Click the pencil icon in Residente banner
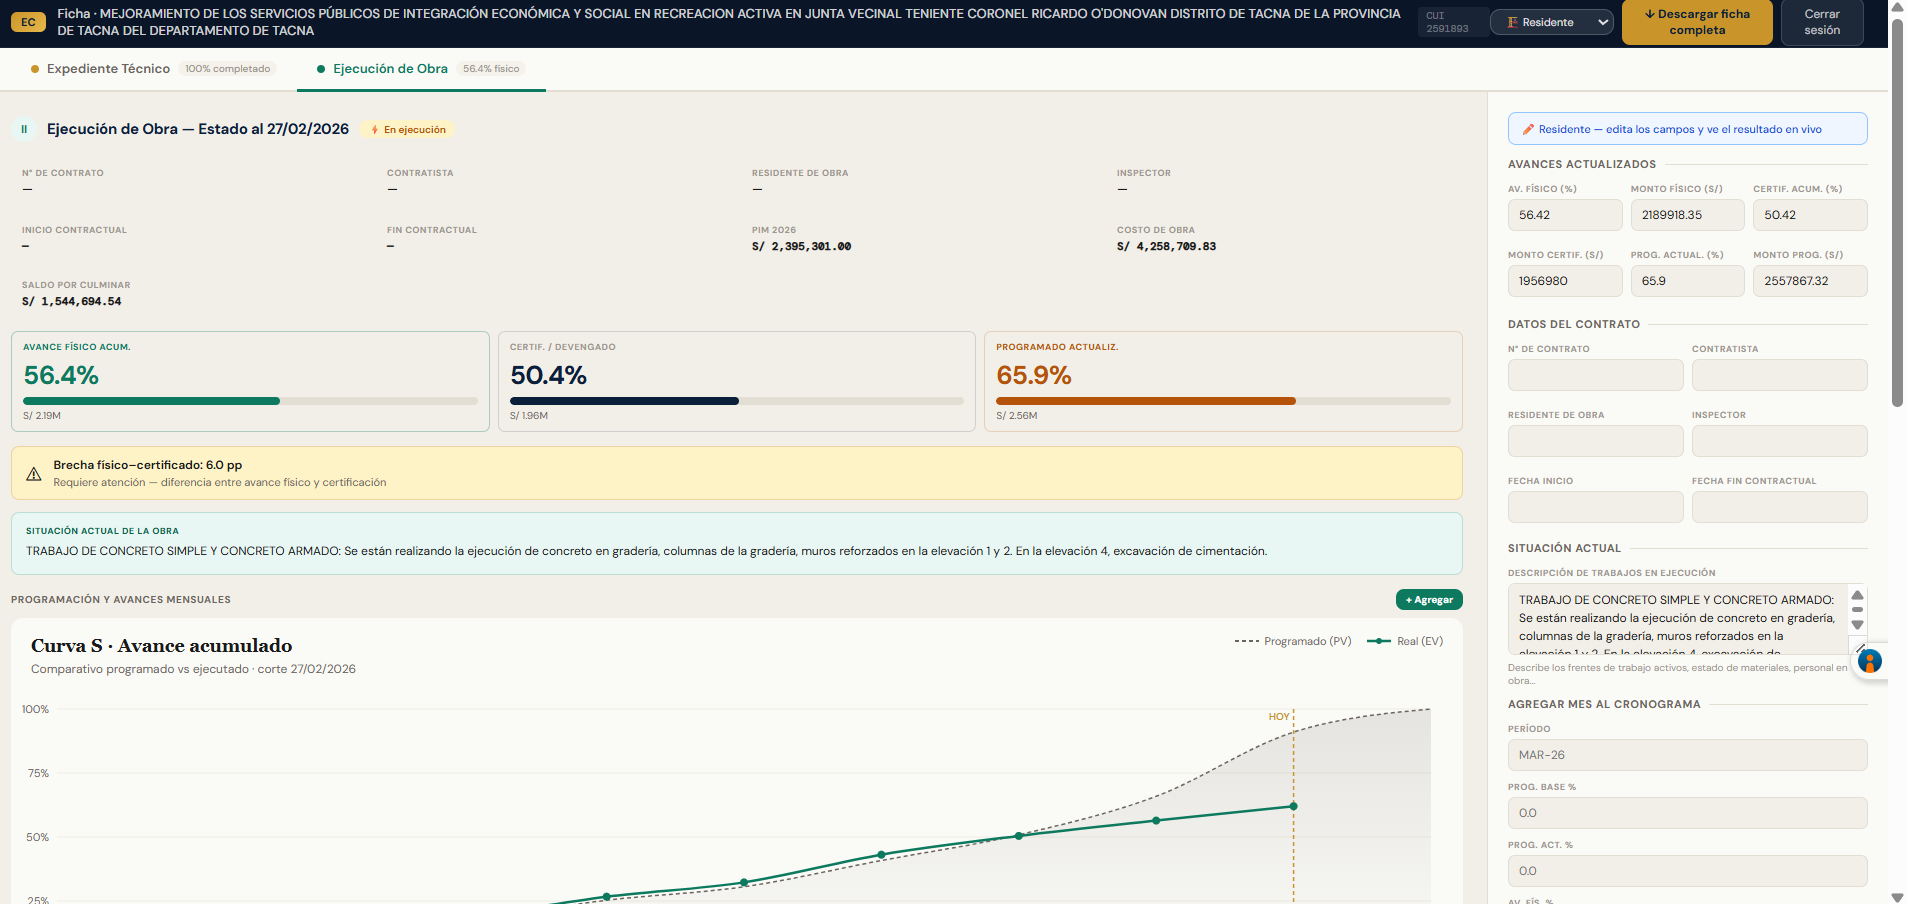The height and width of the screenshot is (904, 1906). pyautogui.click(x=1528, y=129)
